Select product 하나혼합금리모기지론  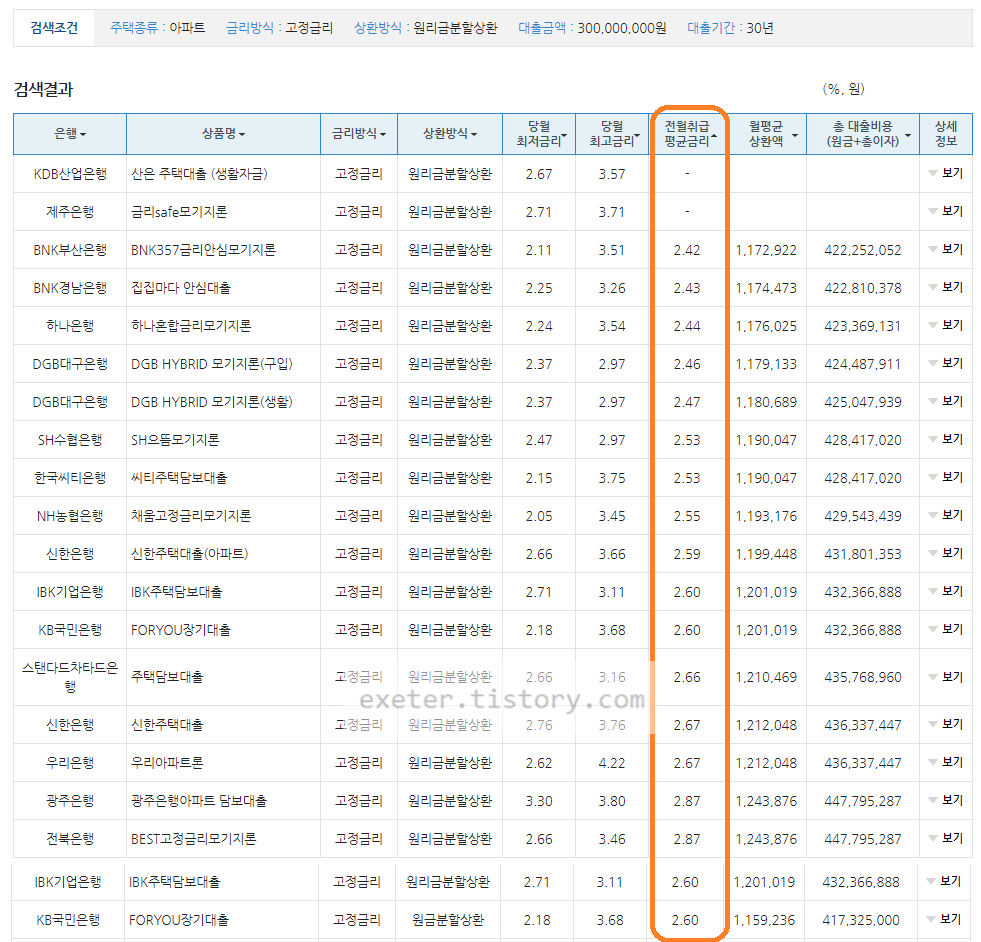(191, 326)
